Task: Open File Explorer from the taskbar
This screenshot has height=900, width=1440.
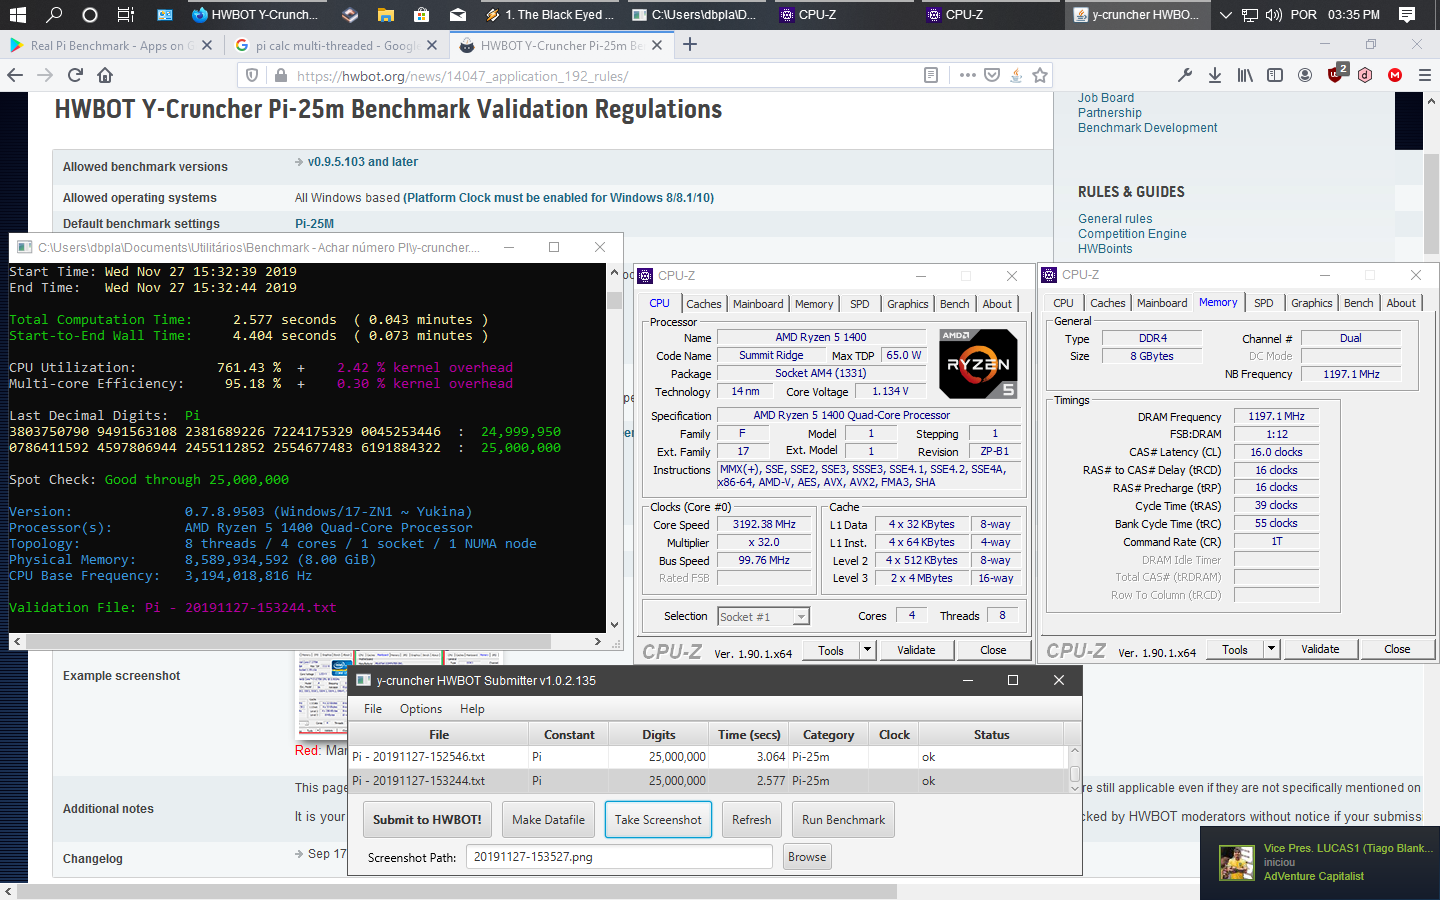Action: [x=386, y=15]
